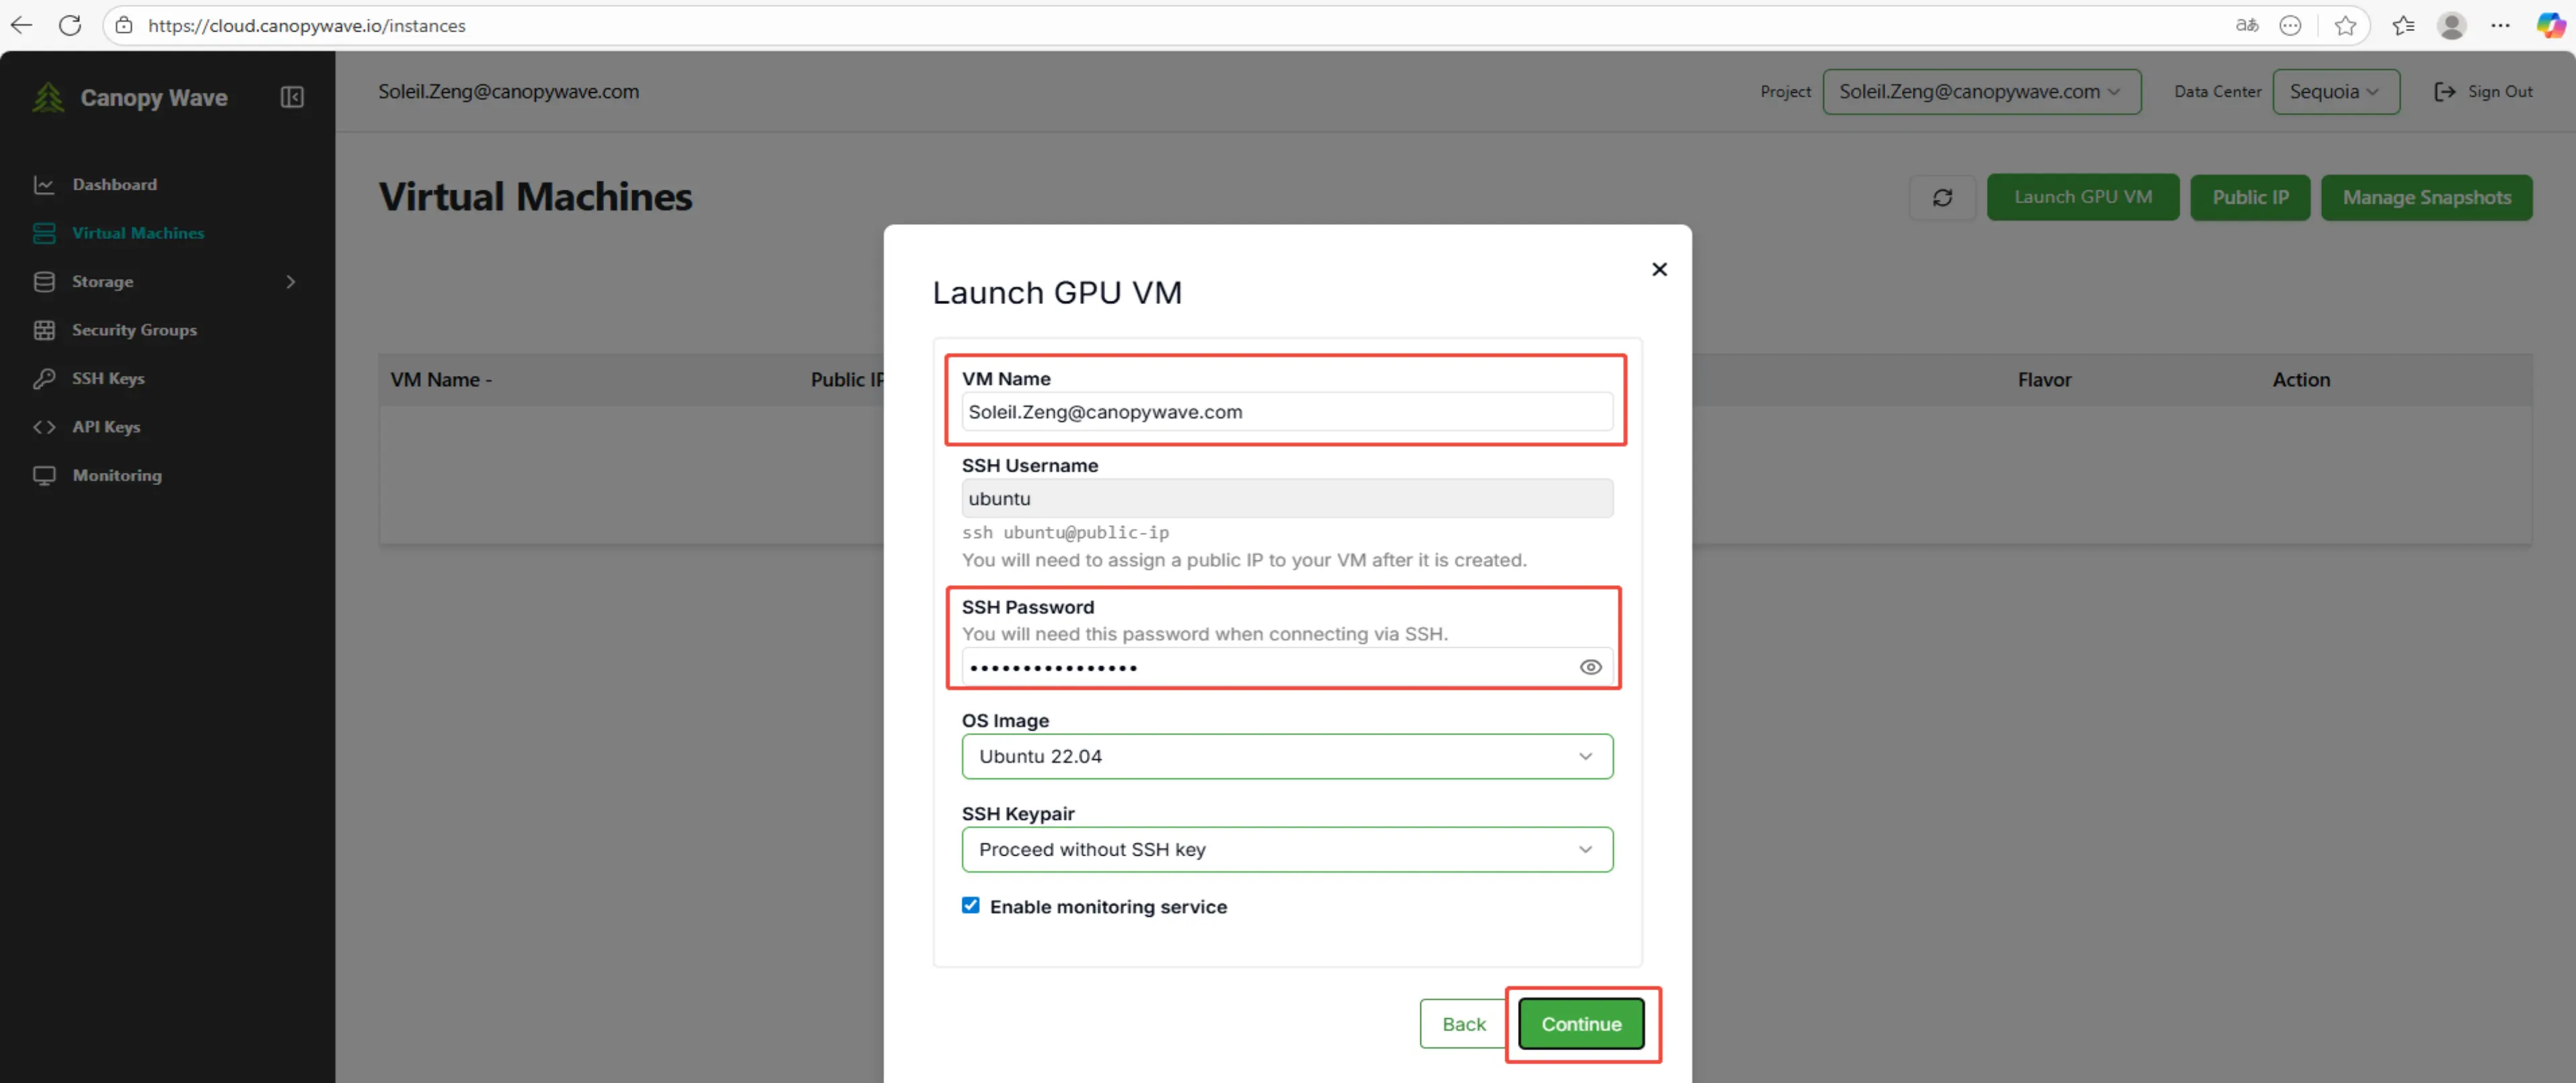Collapse the sidebar panel icon

291,97
